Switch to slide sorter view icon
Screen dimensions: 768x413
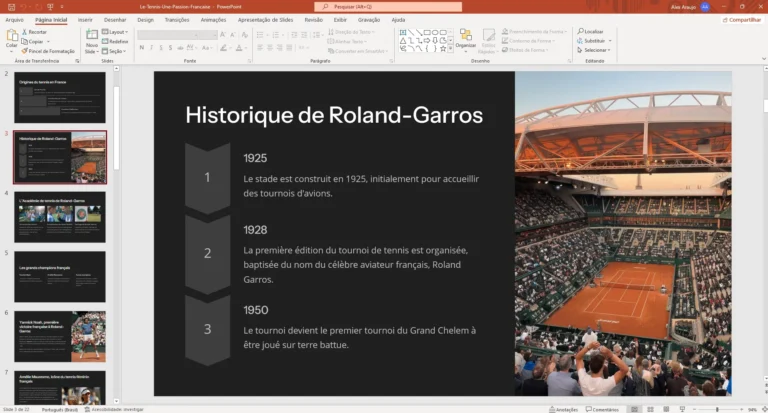(x=650, y=409)
